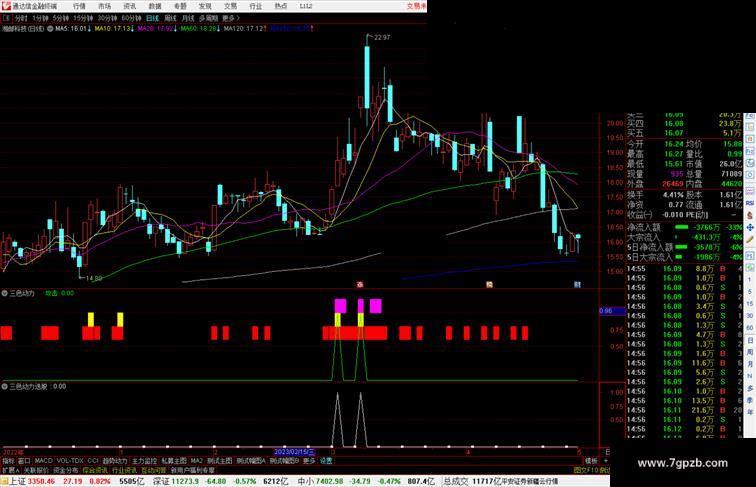
Task: Click the 上证 3350.46 index in status bar
Action: (x=32, y=481)
